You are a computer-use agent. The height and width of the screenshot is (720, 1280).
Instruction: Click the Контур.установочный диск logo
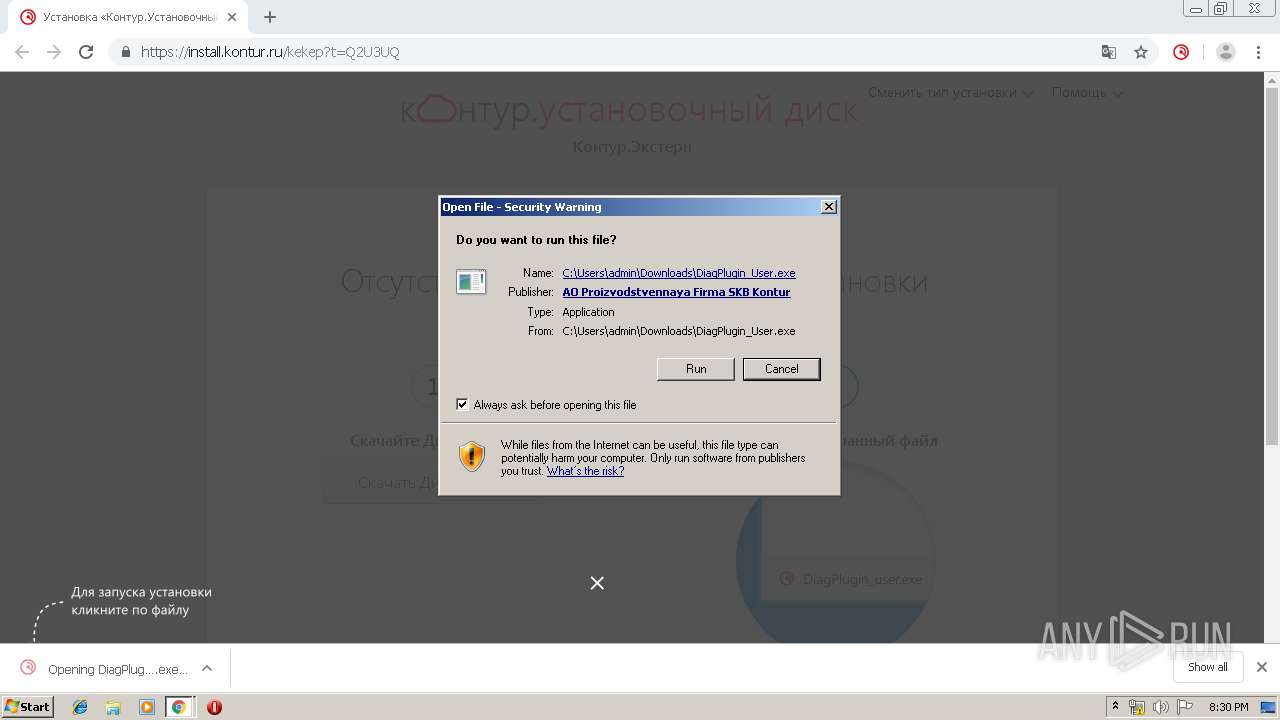629,110
